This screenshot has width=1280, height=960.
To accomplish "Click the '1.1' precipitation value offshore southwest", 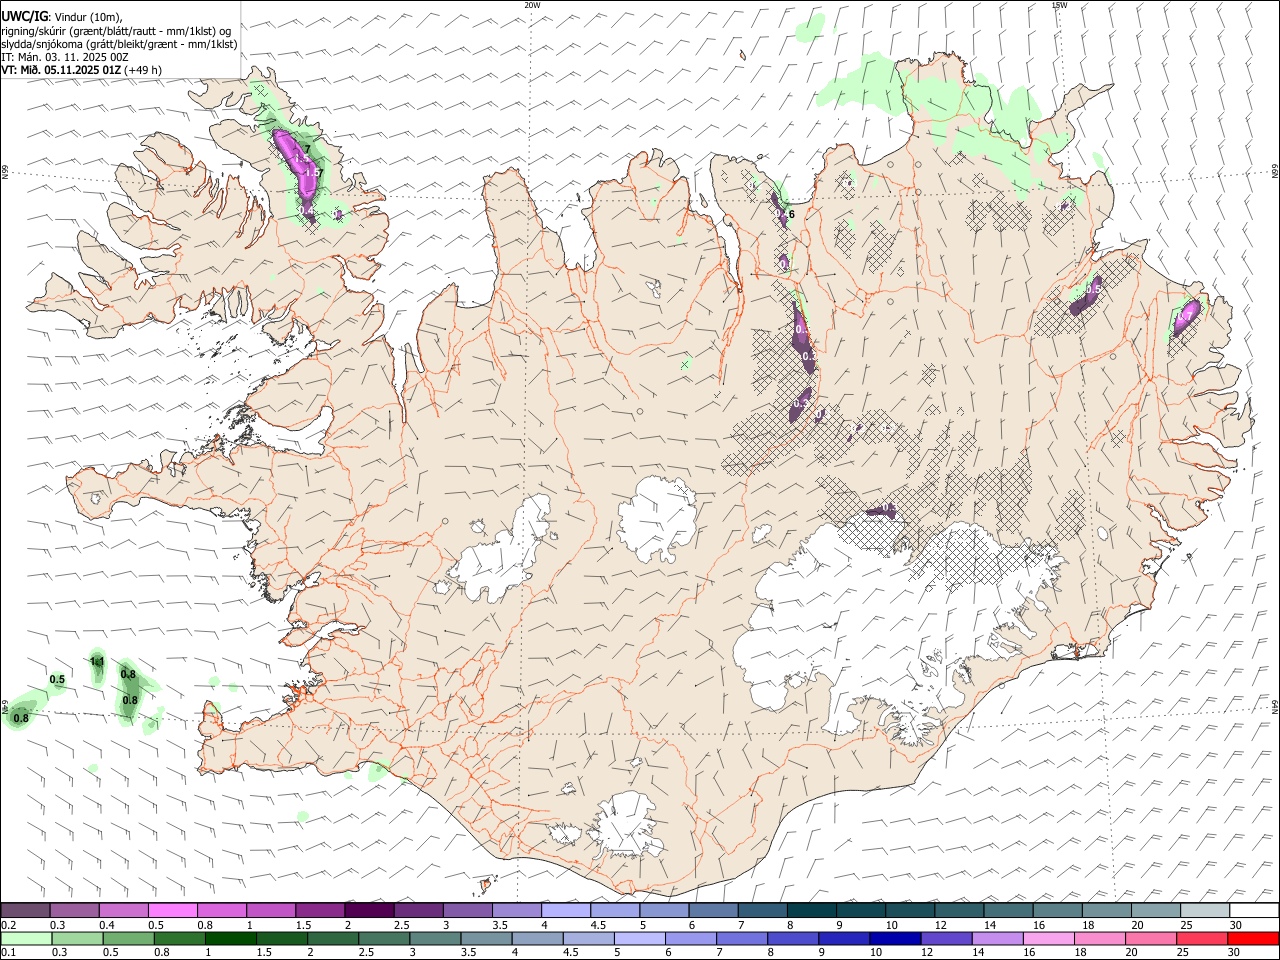I will tap(97, 661).
